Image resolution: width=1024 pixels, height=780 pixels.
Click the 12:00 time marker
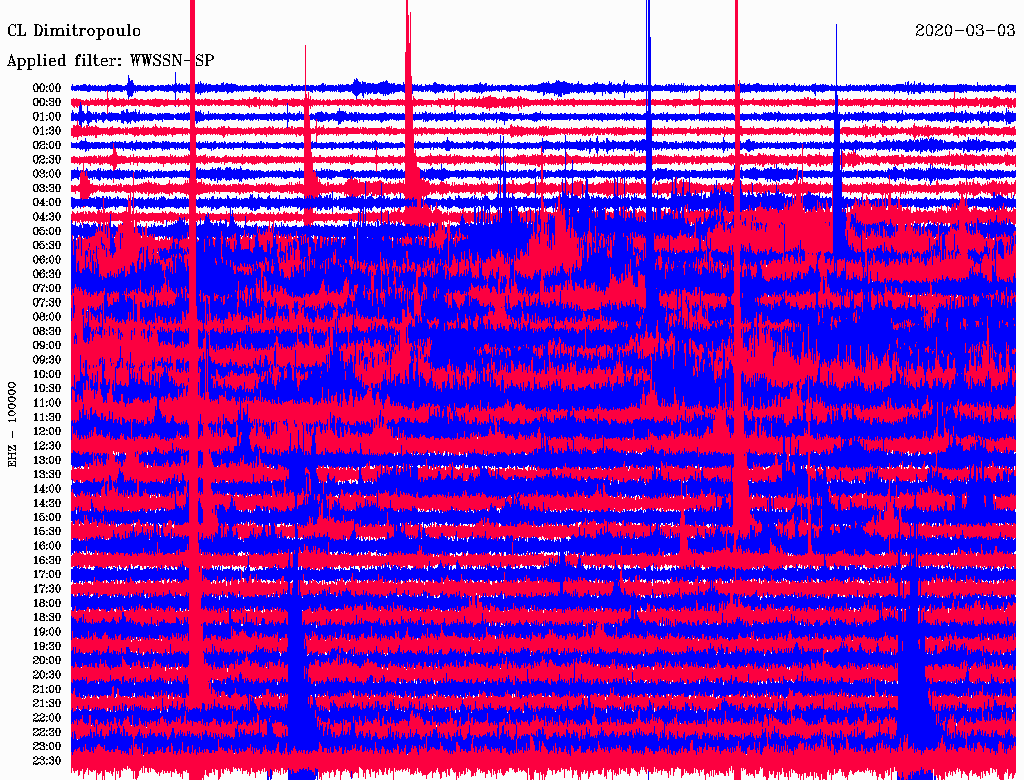pyautogui.click(x=47, y=432)
